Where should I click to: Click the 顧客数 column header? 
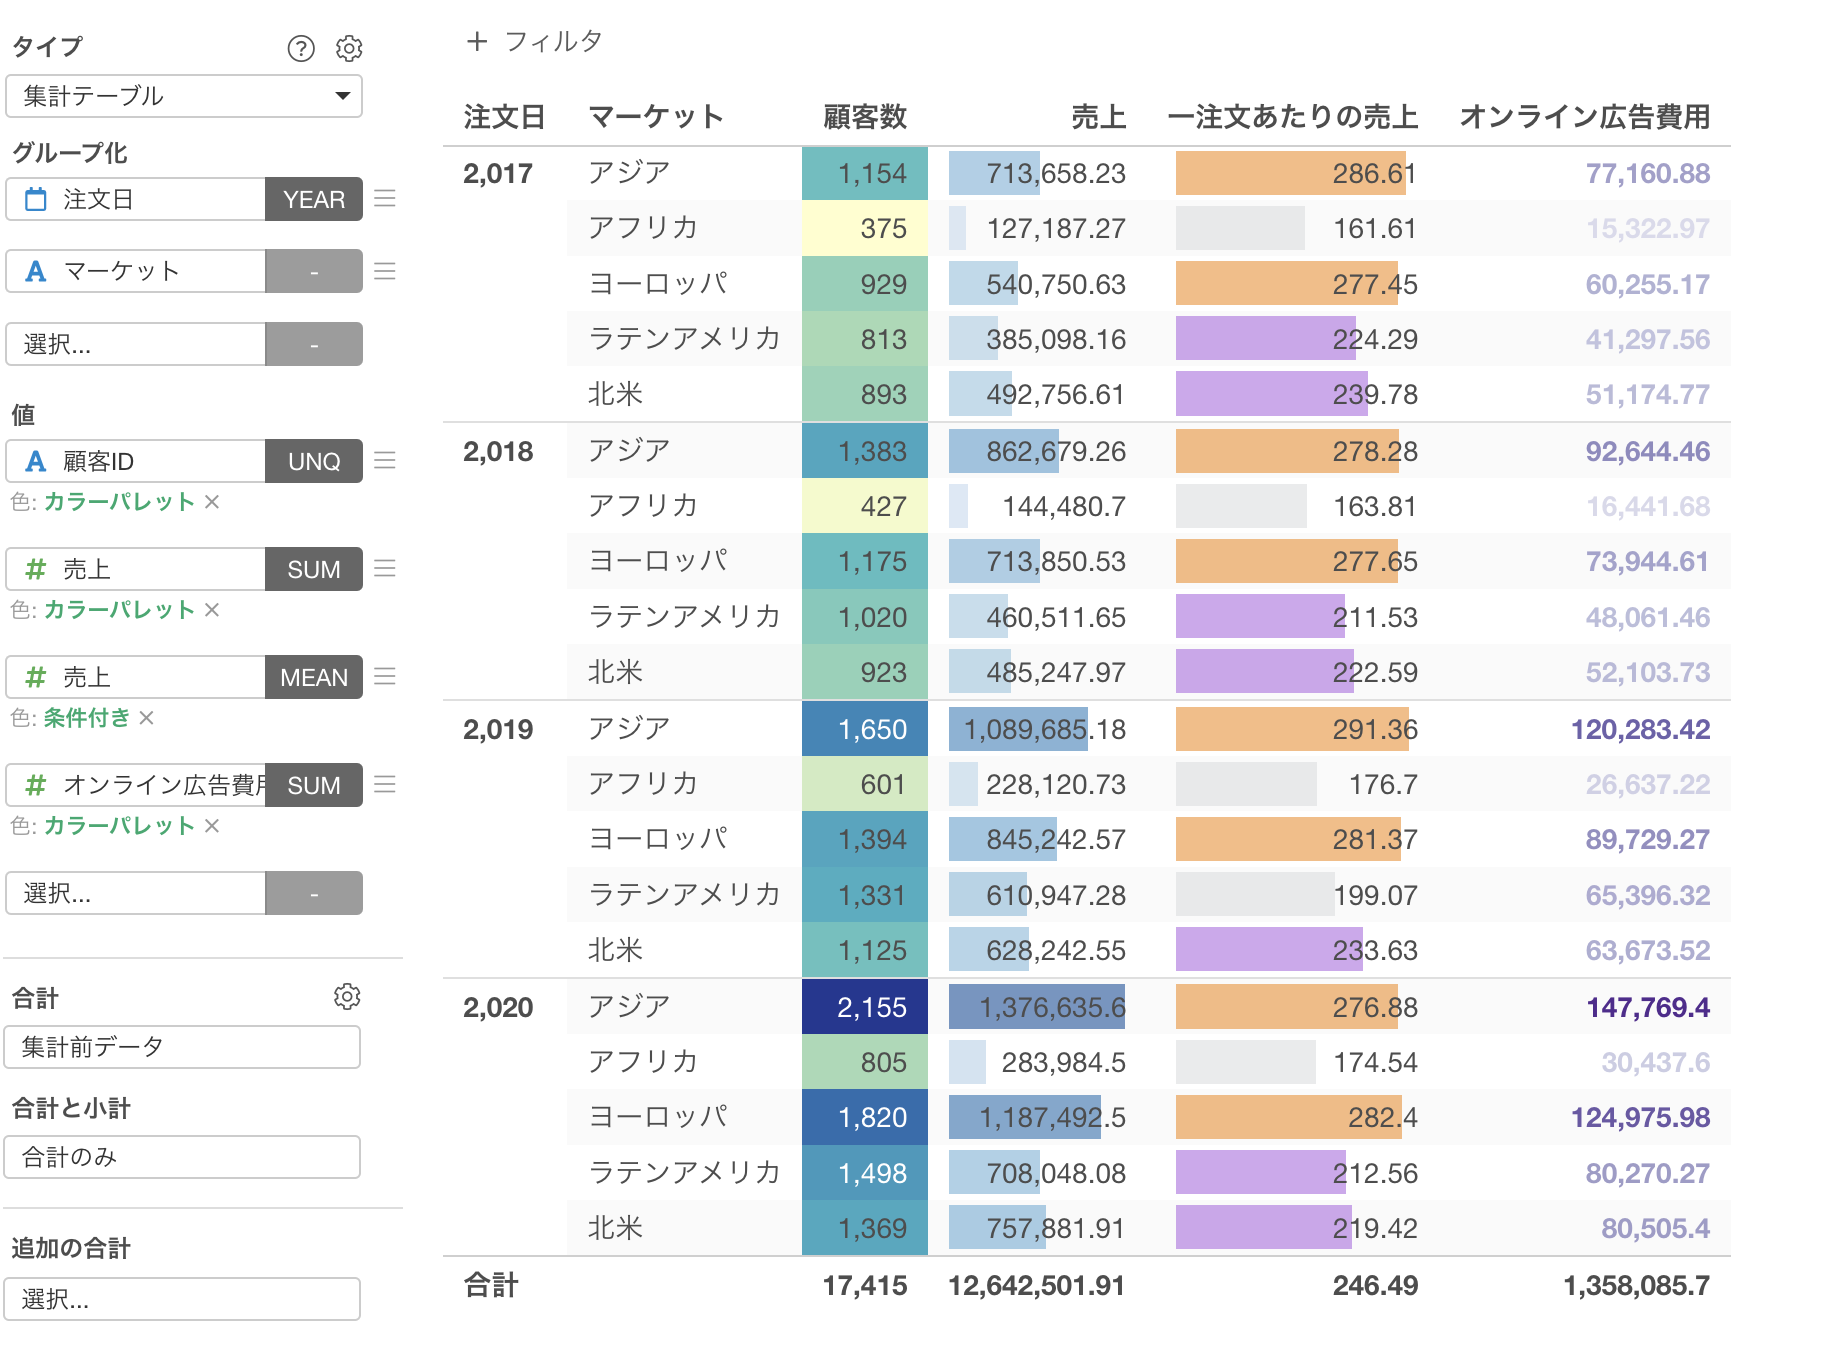point(864,117)
